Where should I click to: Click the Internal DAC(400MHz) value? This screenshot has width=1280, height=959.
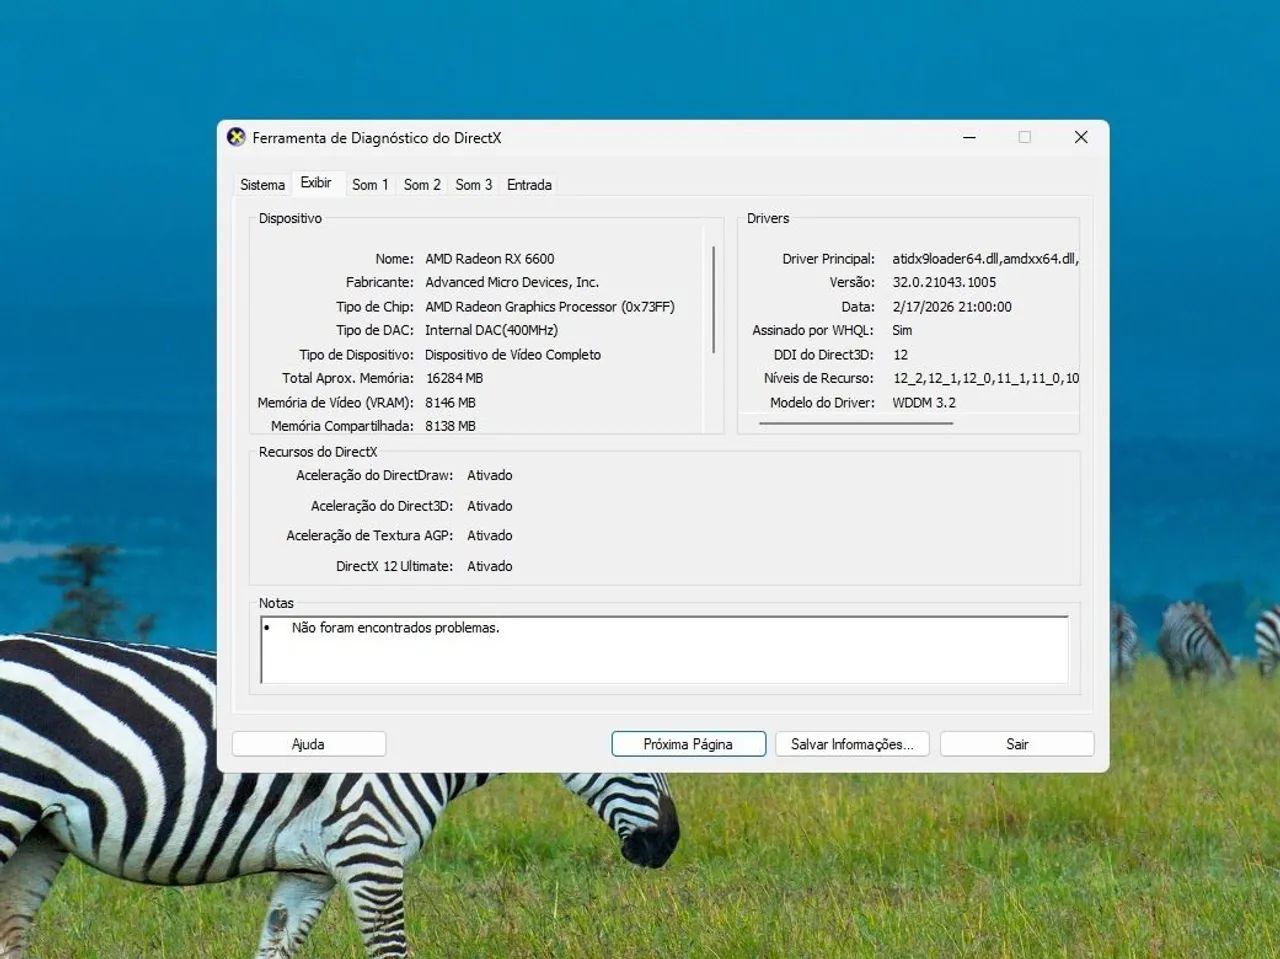click(491, 331)
